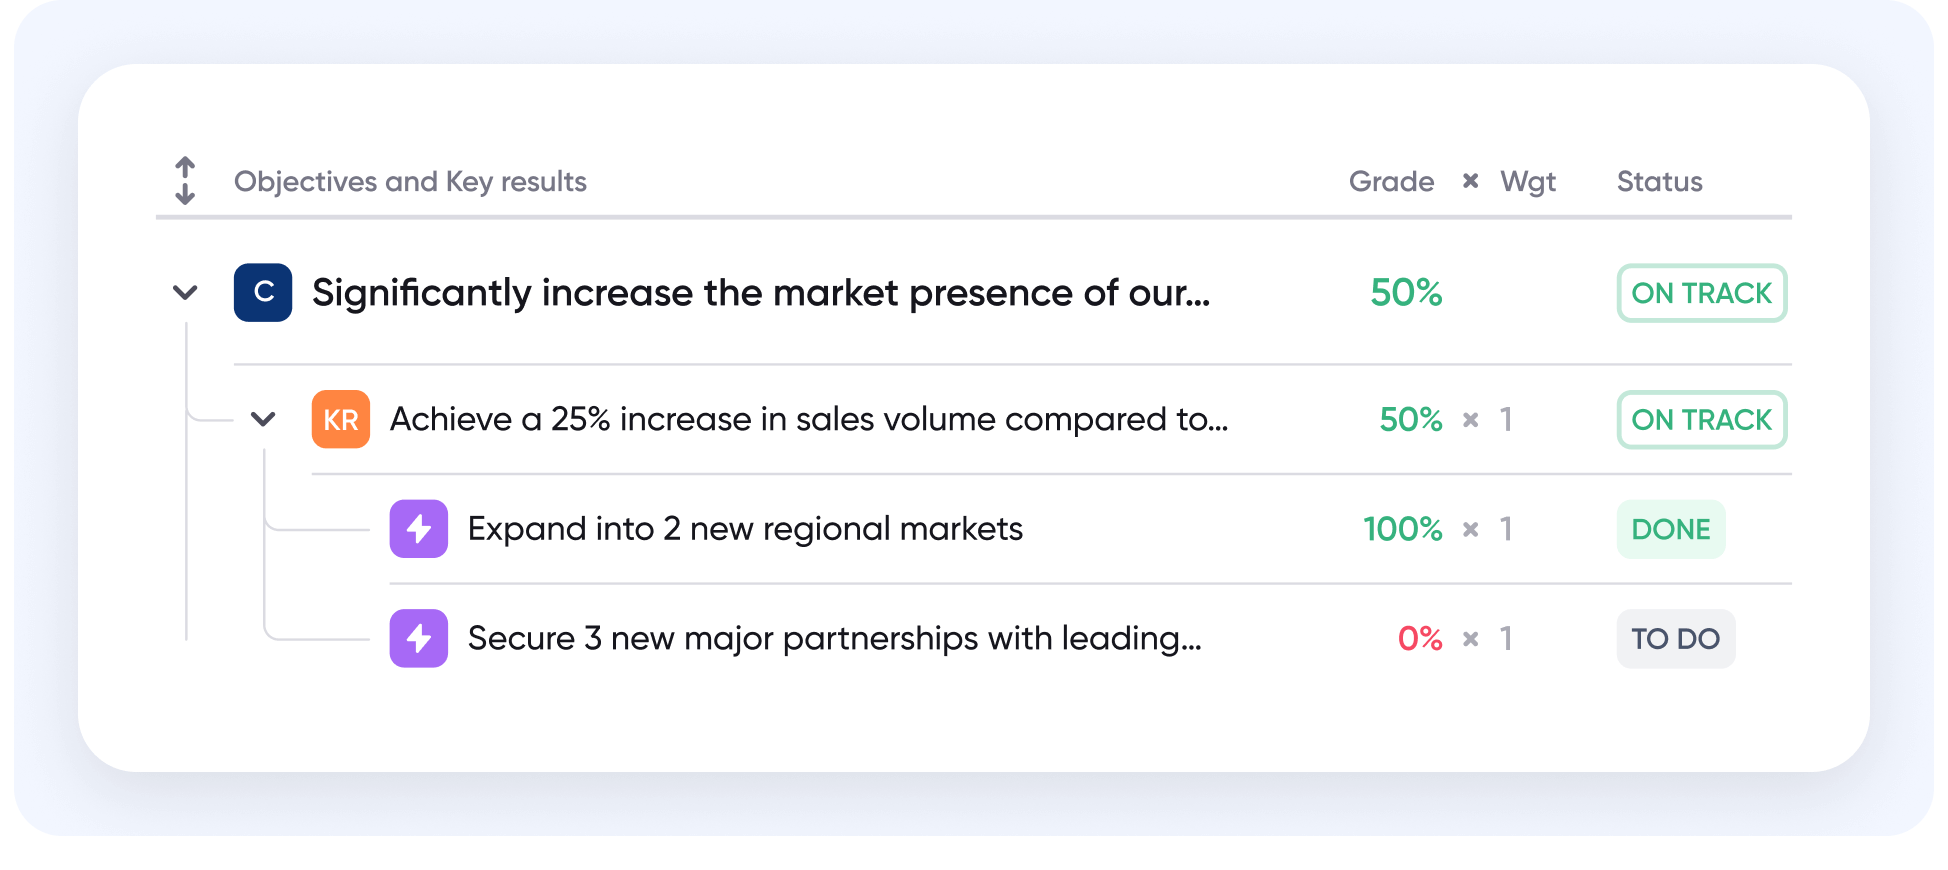Image resolution: width=1948 pixels, height=870 pixels.
Task: Click the lightning icon beside Expand into 2 new regional markets
Action: coord(419,529)
